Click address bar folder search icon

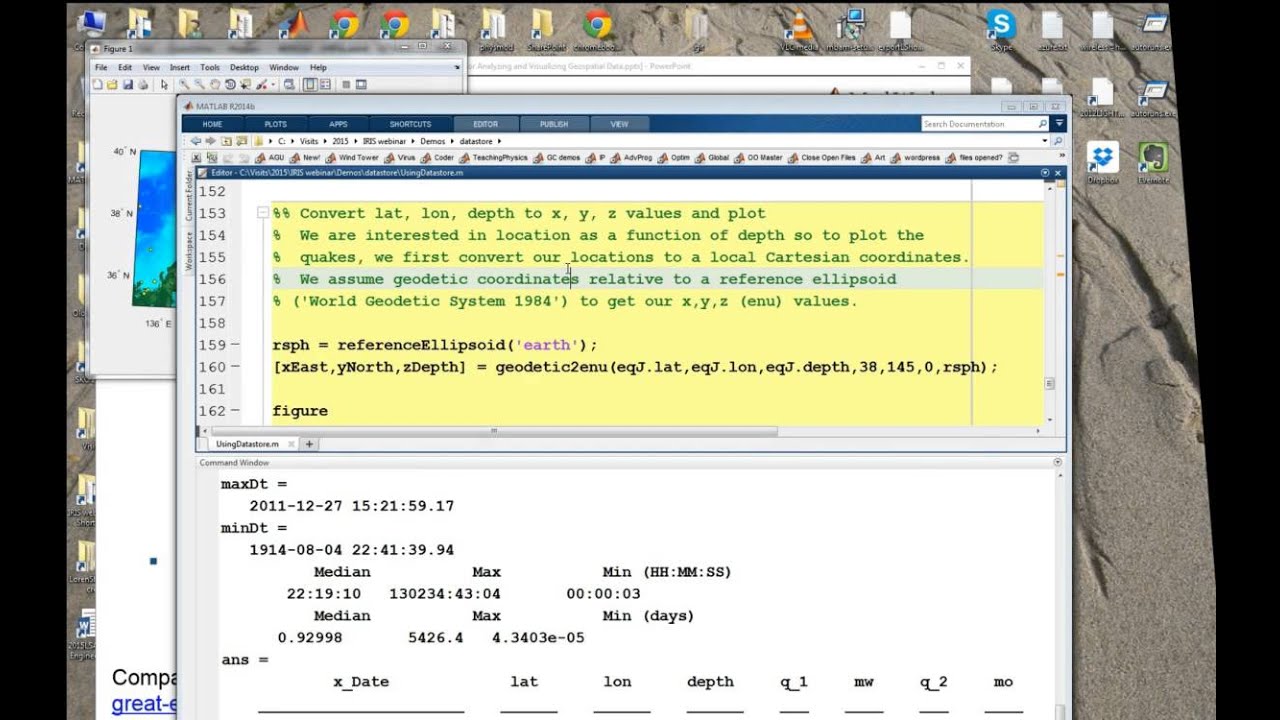(x=1058, y=141)
